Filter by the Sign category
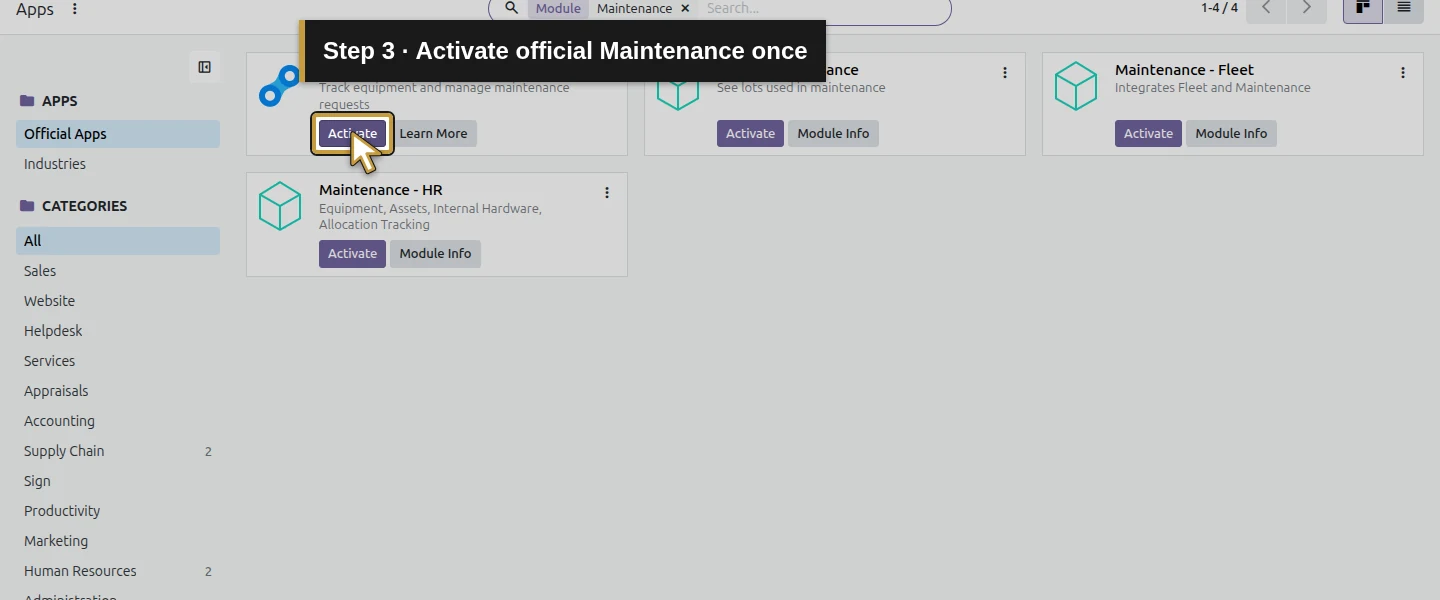Image resolution: width=1440 pixels, height=600 pixels. (x=118, y=481)
